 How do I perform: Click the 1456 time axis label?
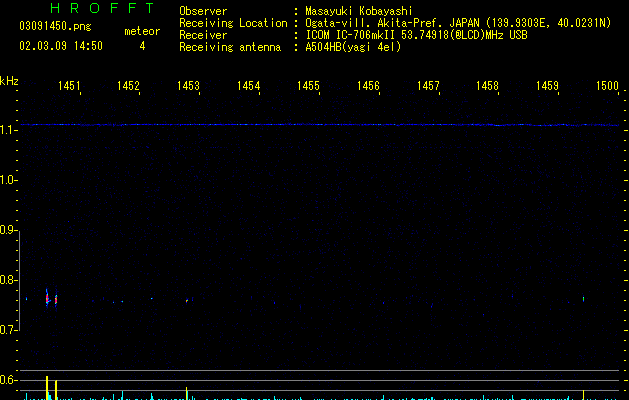[x=368, y=86]
